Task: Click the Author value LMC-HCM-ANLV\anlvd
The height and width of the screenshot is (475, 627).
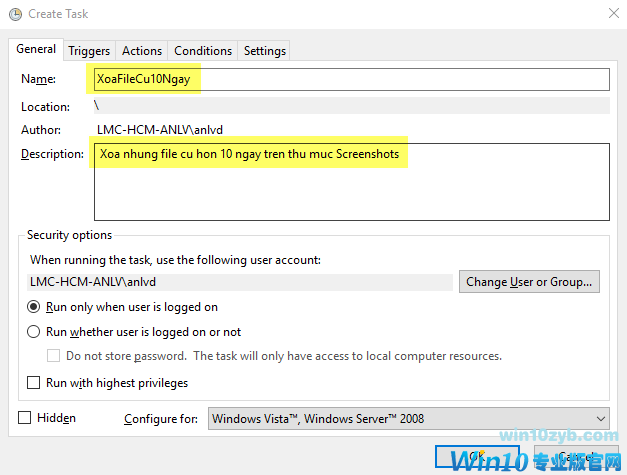Action: (x=160, y=130)
